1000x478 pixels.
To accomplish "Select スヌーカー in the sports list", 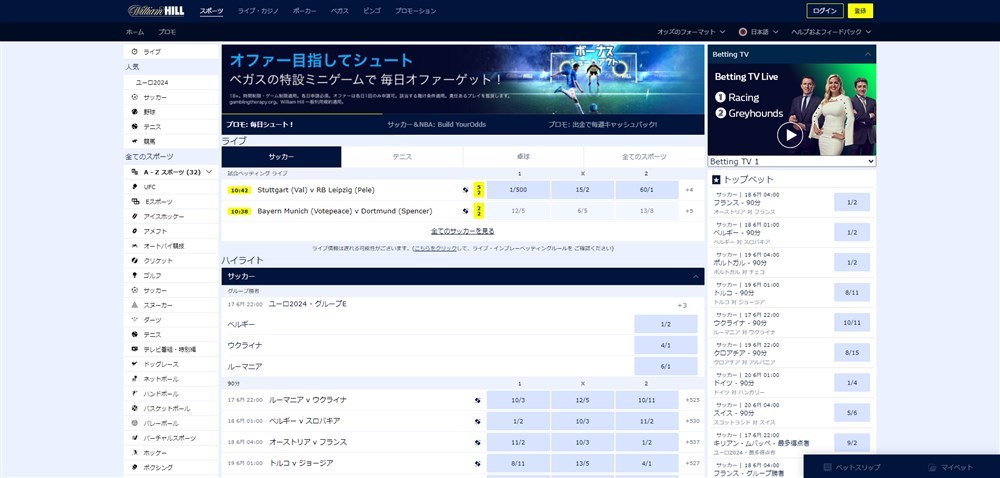I will pyautogui.click(x=171, y=305).
